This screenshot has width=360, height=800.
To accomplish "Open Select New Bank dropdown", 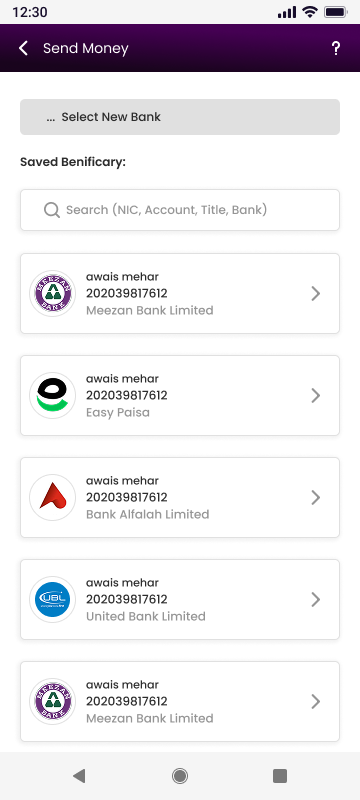I will tap(180, 117).
